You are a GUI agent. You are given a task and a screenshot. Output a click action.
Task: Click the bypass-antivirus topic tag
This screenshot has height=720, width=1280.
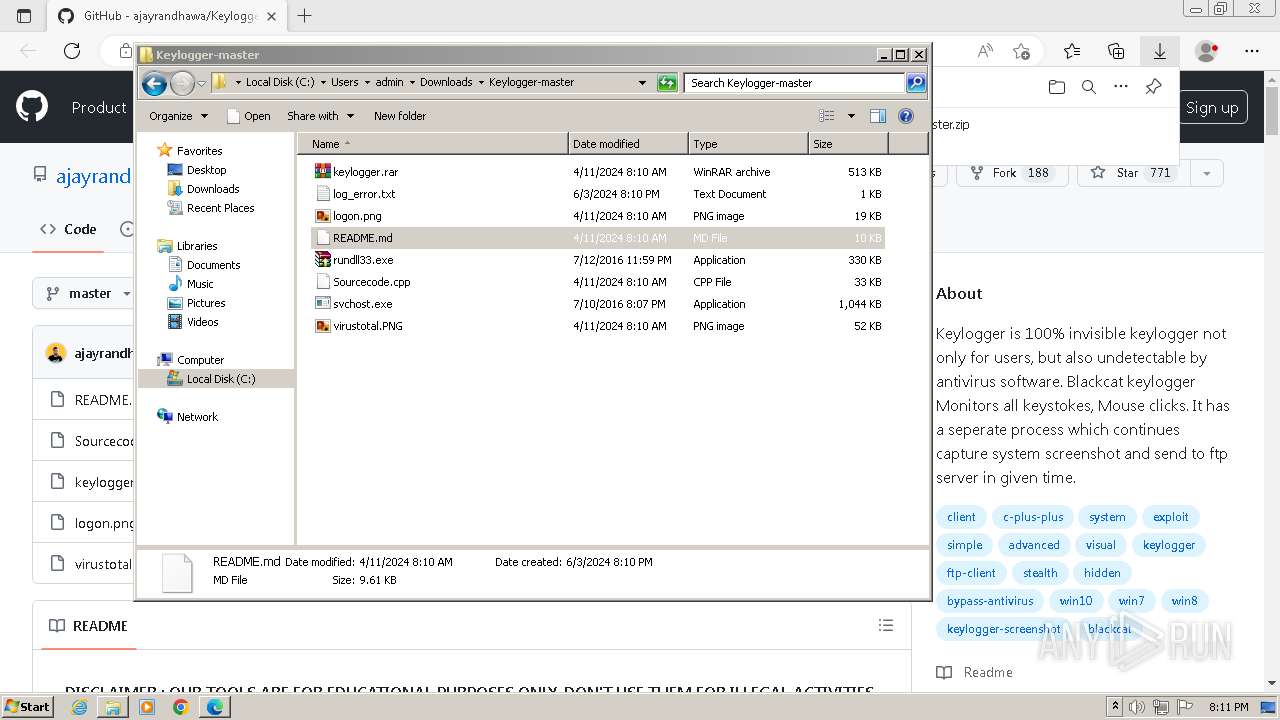[x=990, y=601]
